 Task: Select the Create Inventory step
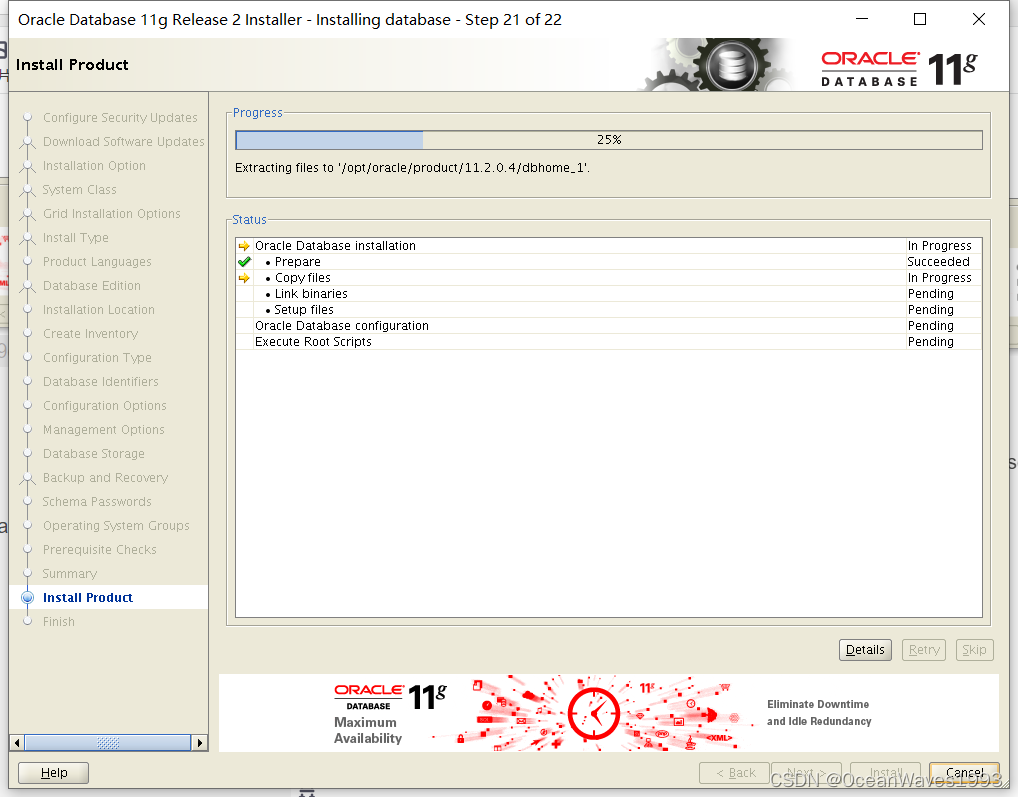click(90, 334)
